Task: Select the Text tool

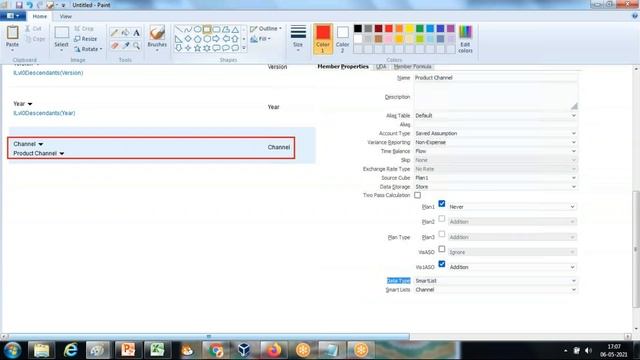Action: pos(136,33)
